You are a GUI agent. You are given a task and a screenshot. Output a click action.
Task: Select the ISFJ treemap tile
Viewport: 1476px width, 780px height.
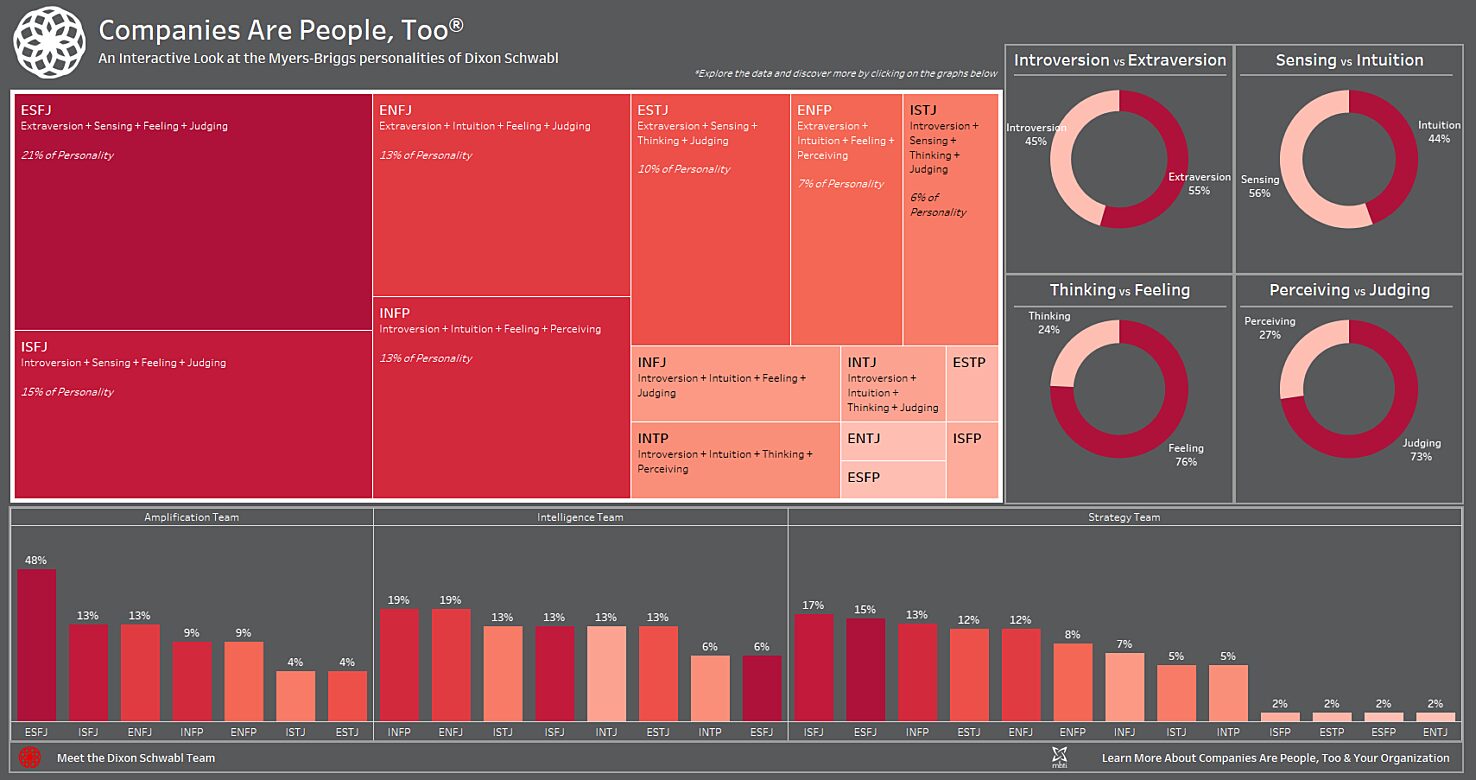pyautogui.click(x=193, y=414)
